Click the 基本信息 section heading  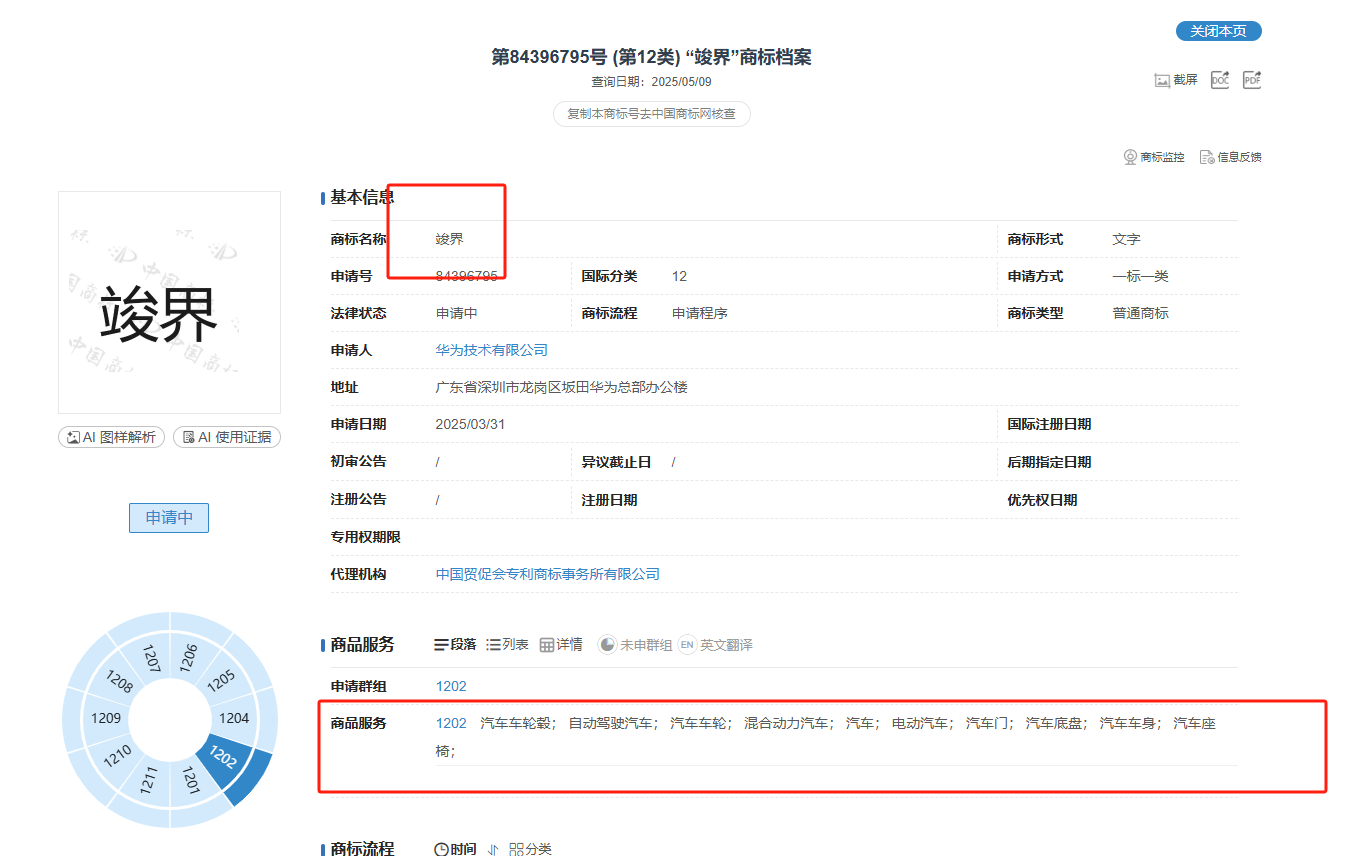click(362, 198)
